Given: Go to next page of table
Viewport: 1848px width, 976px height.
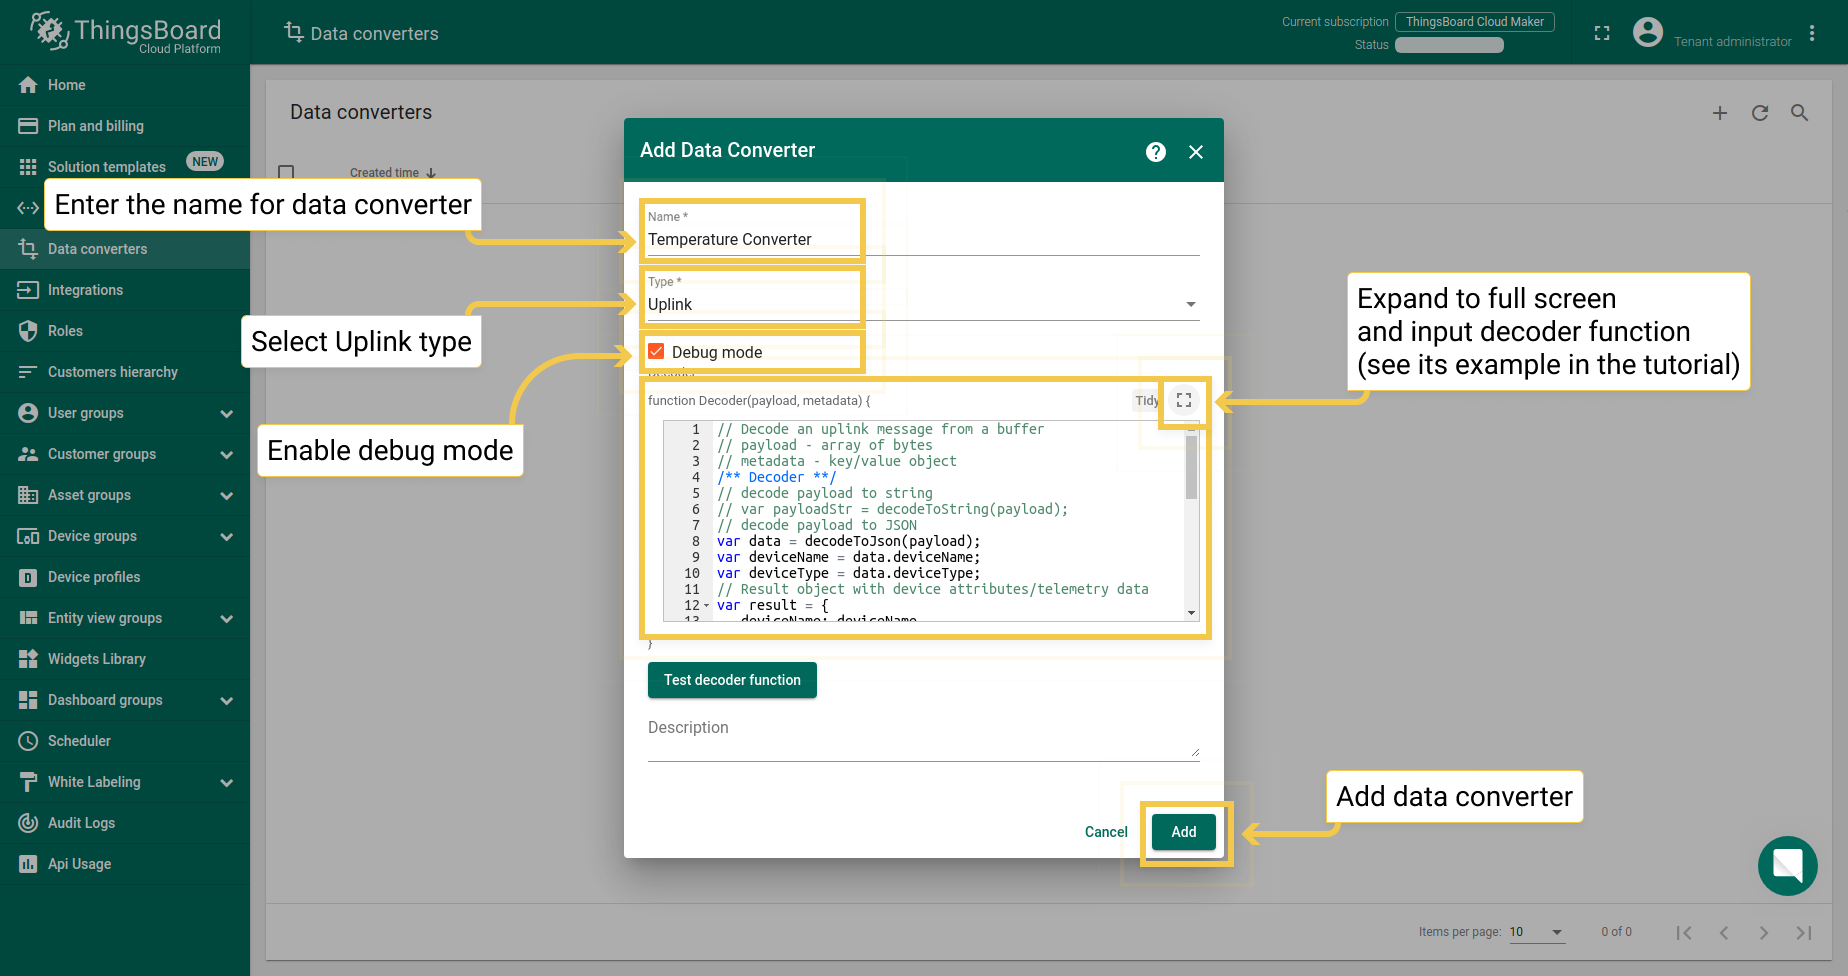Looking at the screenshot, I should (1764, 932).
